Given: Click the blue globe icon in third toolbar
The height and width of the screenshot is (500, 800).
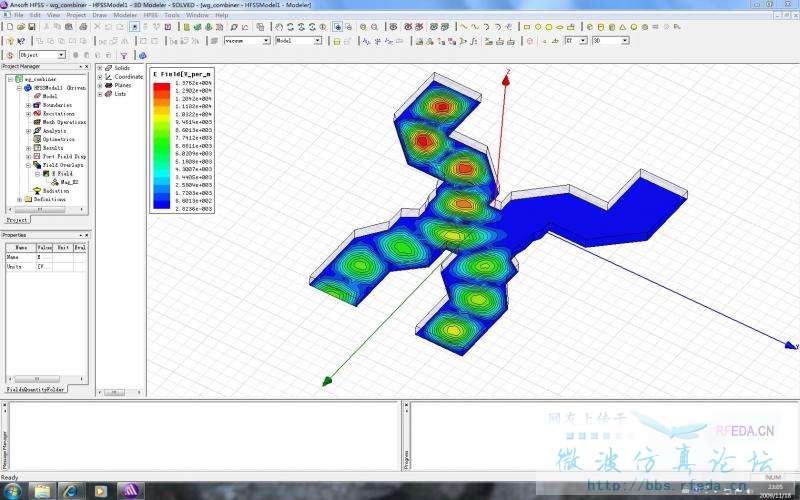Looking at the screenshot, I should click(142, 55).
